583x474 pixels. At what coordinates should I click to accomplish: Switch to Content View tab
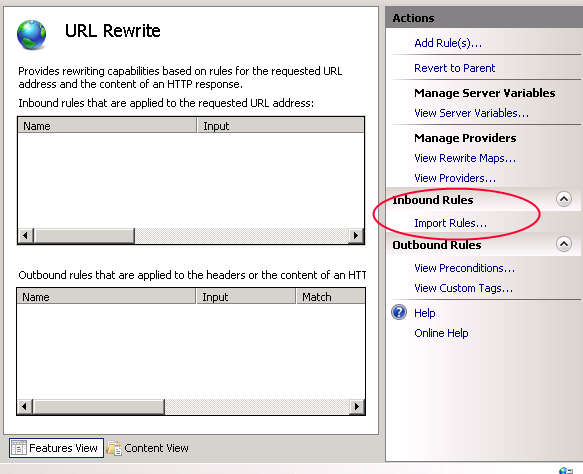(x=148, y=448)
